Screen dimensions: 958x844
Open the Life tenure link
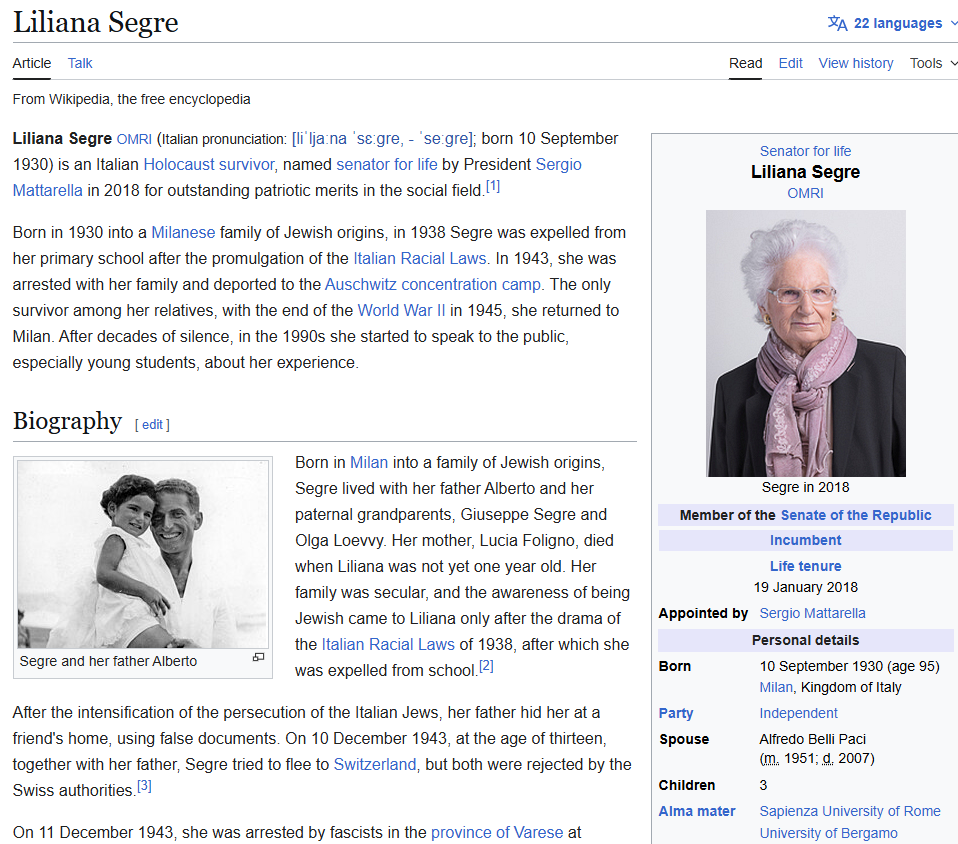(805, 566)
